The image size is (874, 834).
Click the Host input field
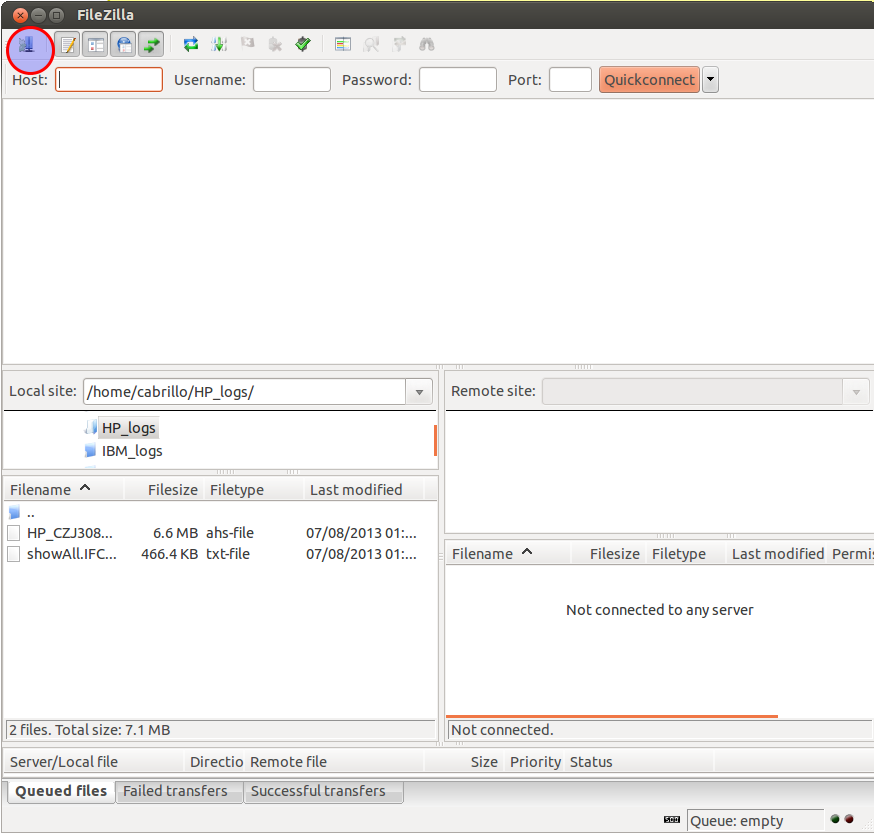109,80
